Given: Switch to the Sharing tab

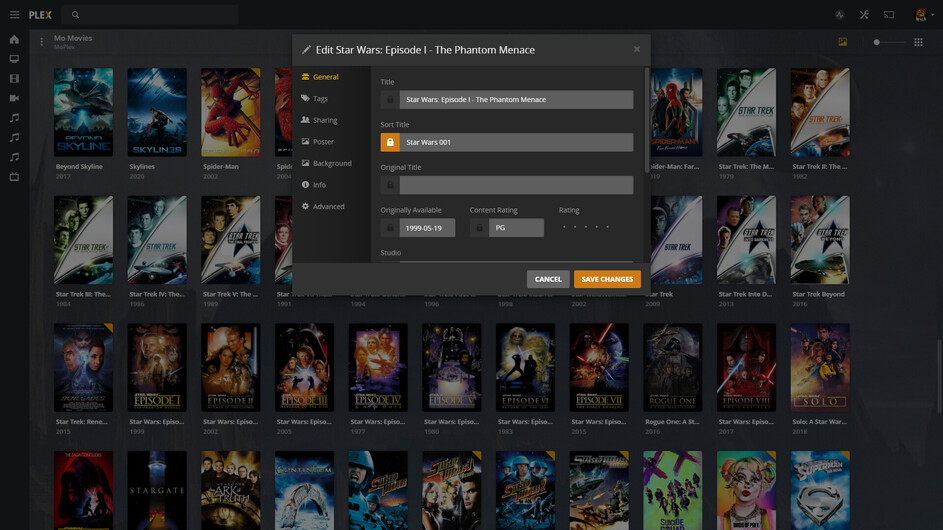Looking at the screenshot, I should coord(319,120).
